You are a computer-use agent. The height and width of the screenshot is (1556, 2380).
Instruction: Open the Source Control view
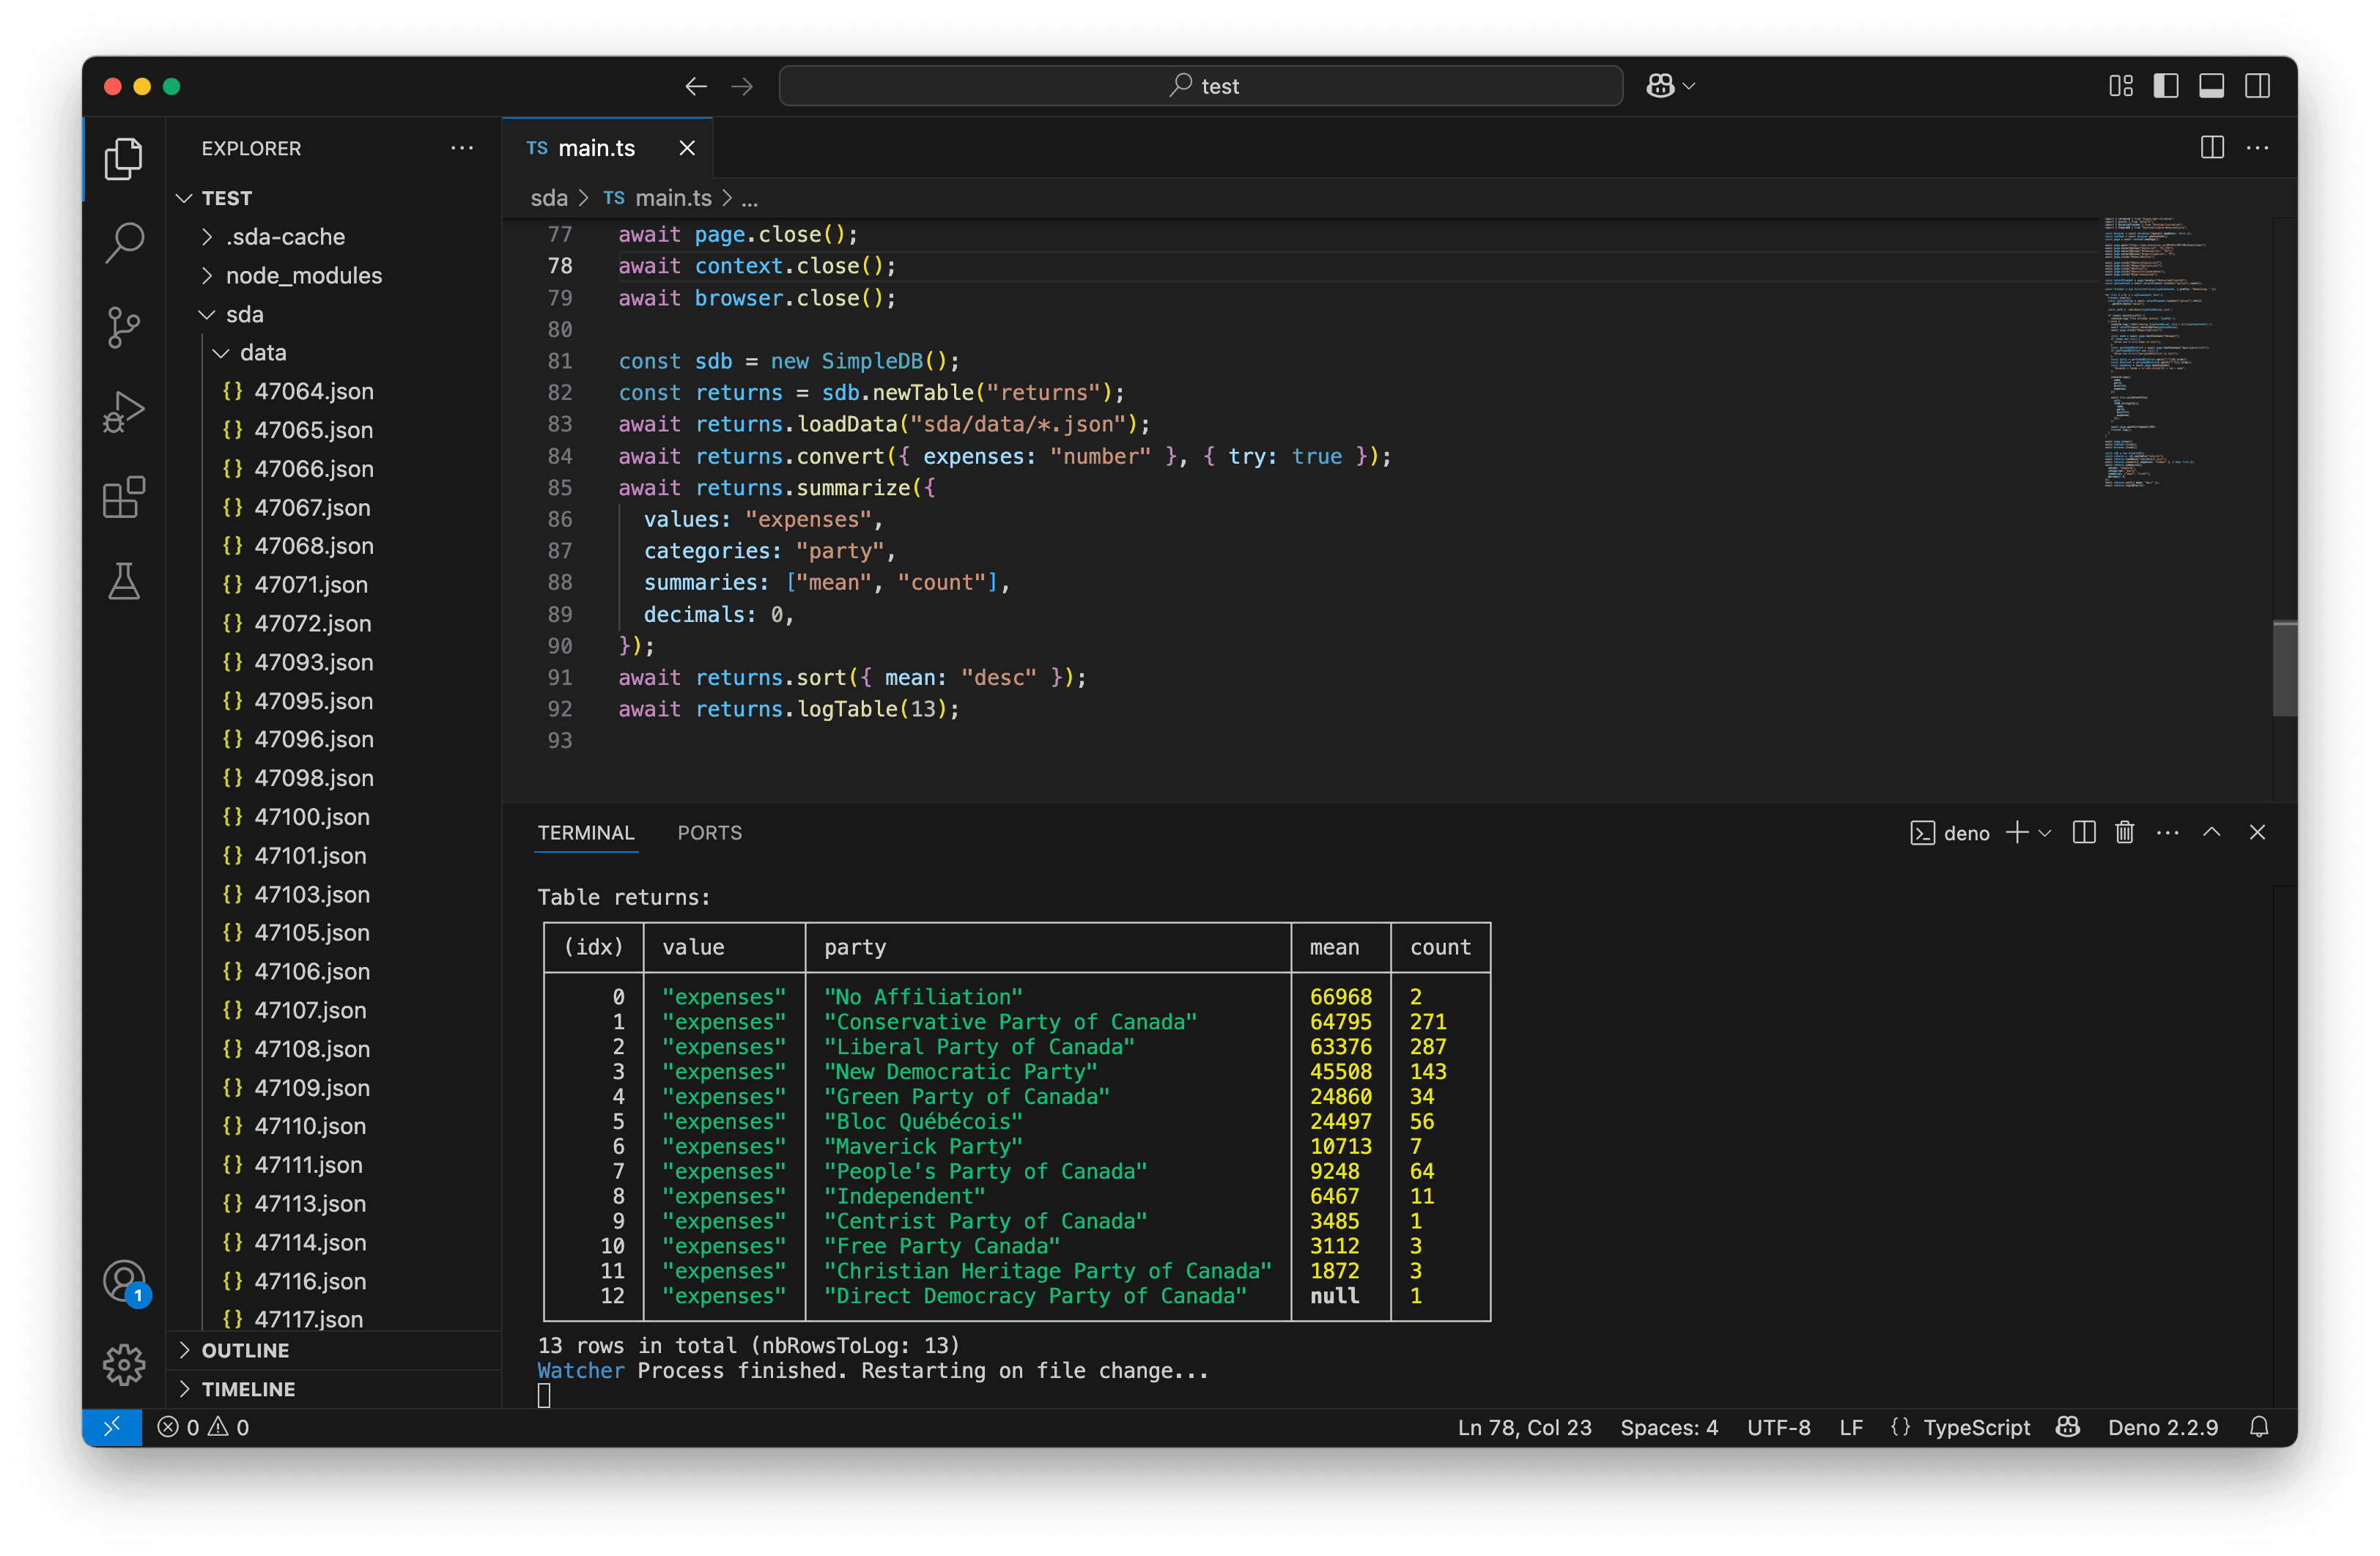(x=124, y=327)
